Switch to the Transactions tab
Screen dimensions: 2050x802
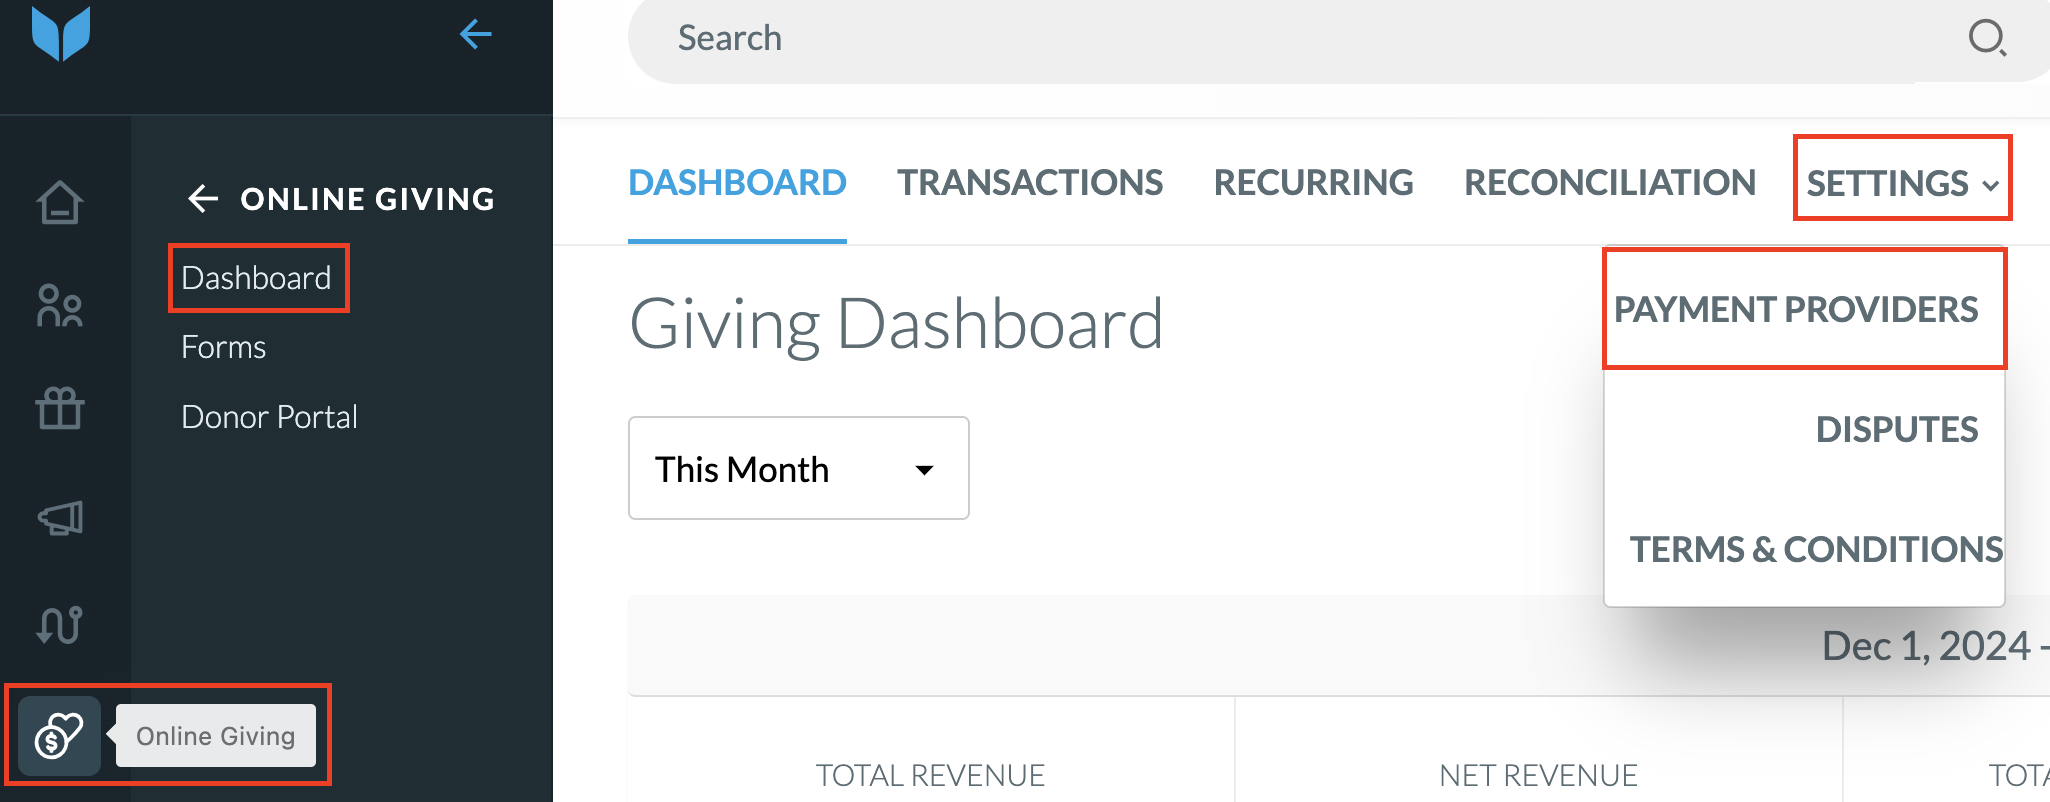1030,183
